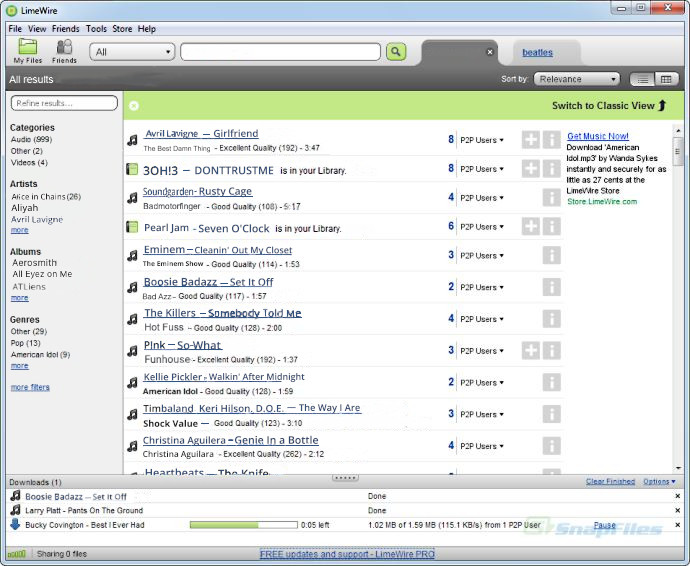Expand P2P Users dropdown for 3OH!3

click(x=482, y=169)
